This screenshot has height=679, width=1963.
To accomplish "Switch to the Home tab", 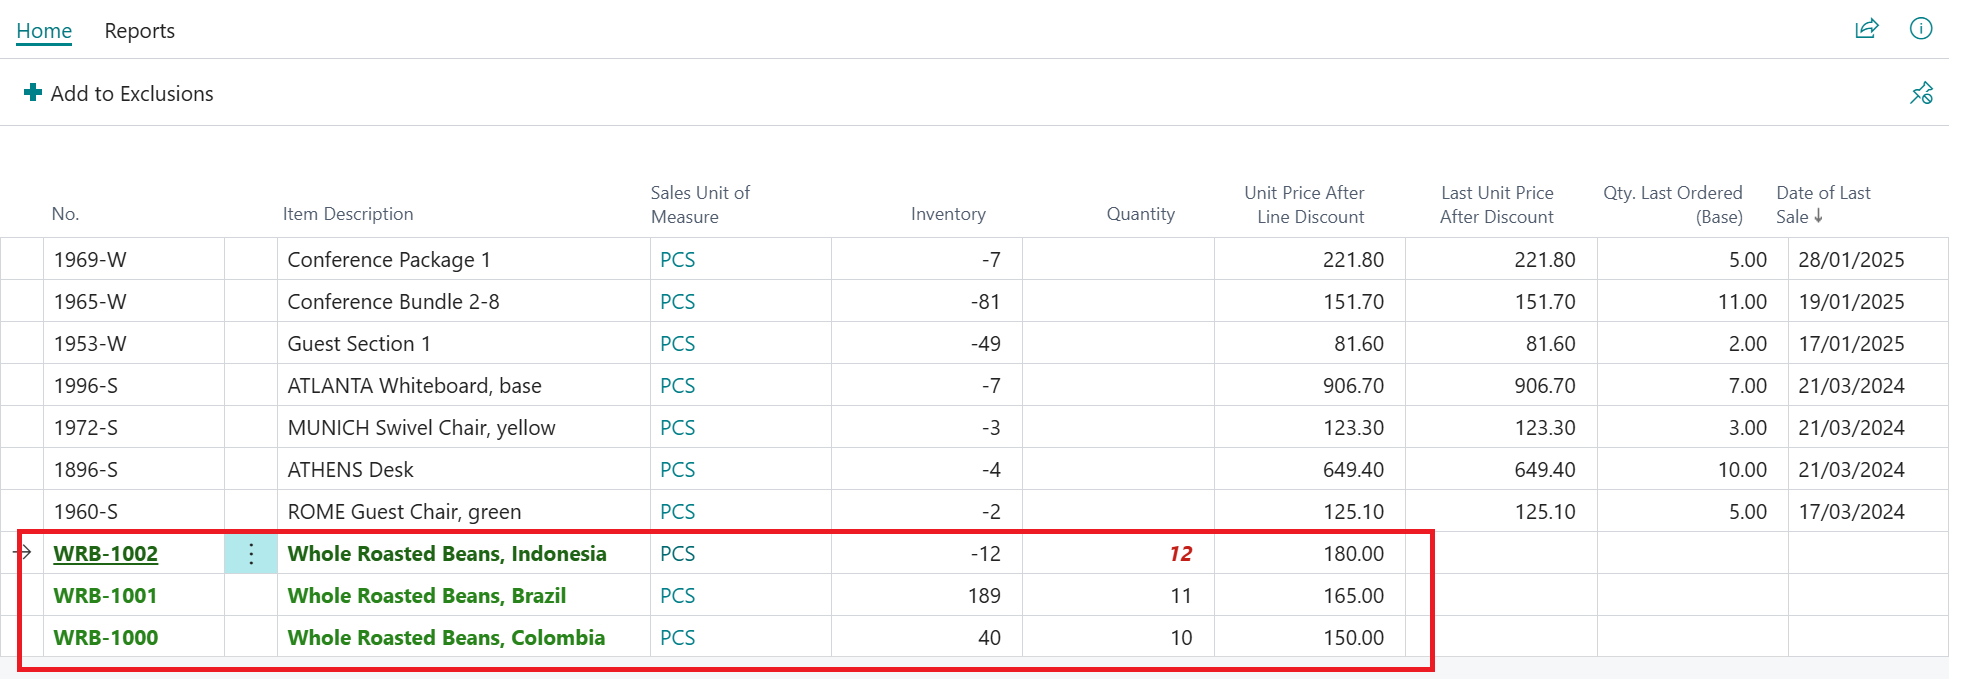I will 43,30.
